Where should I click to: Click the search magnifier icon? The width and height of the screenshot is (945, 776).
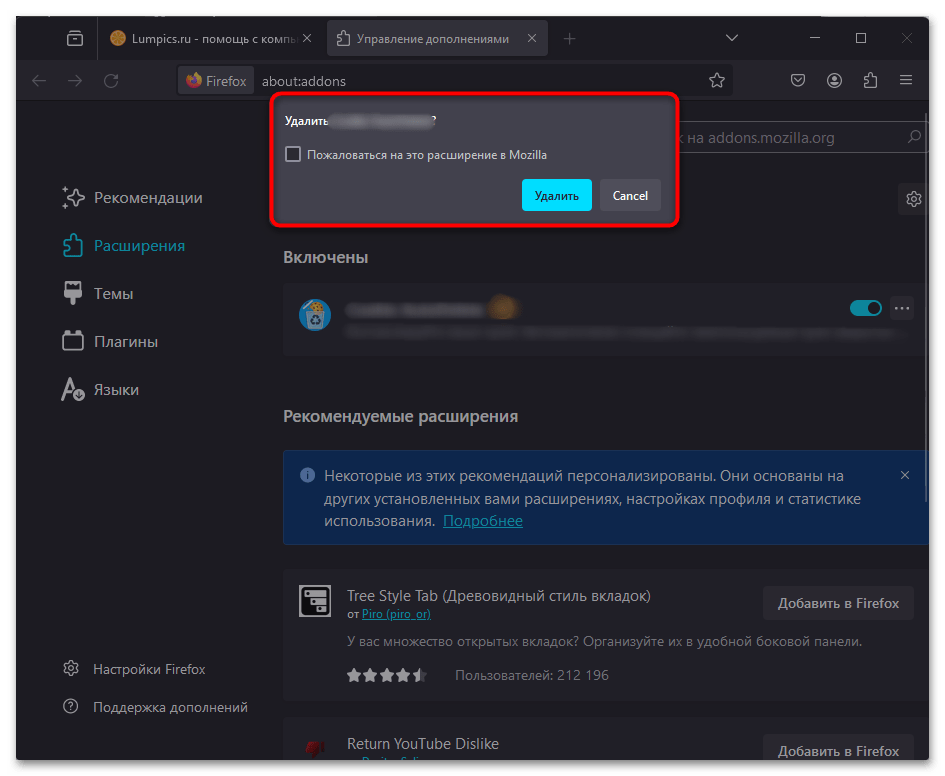(914, 137)
